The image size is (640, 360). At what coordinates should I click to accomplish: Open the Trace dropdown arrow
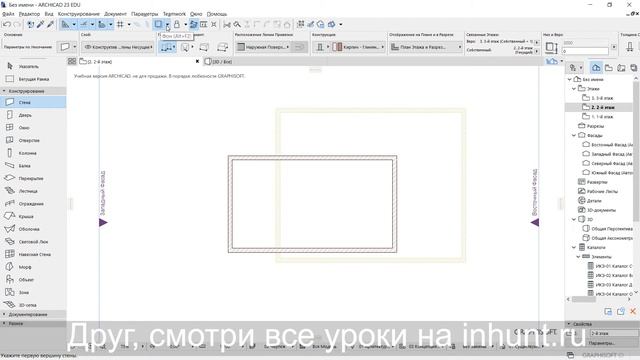pyautogui.click(x=167, y=24)
